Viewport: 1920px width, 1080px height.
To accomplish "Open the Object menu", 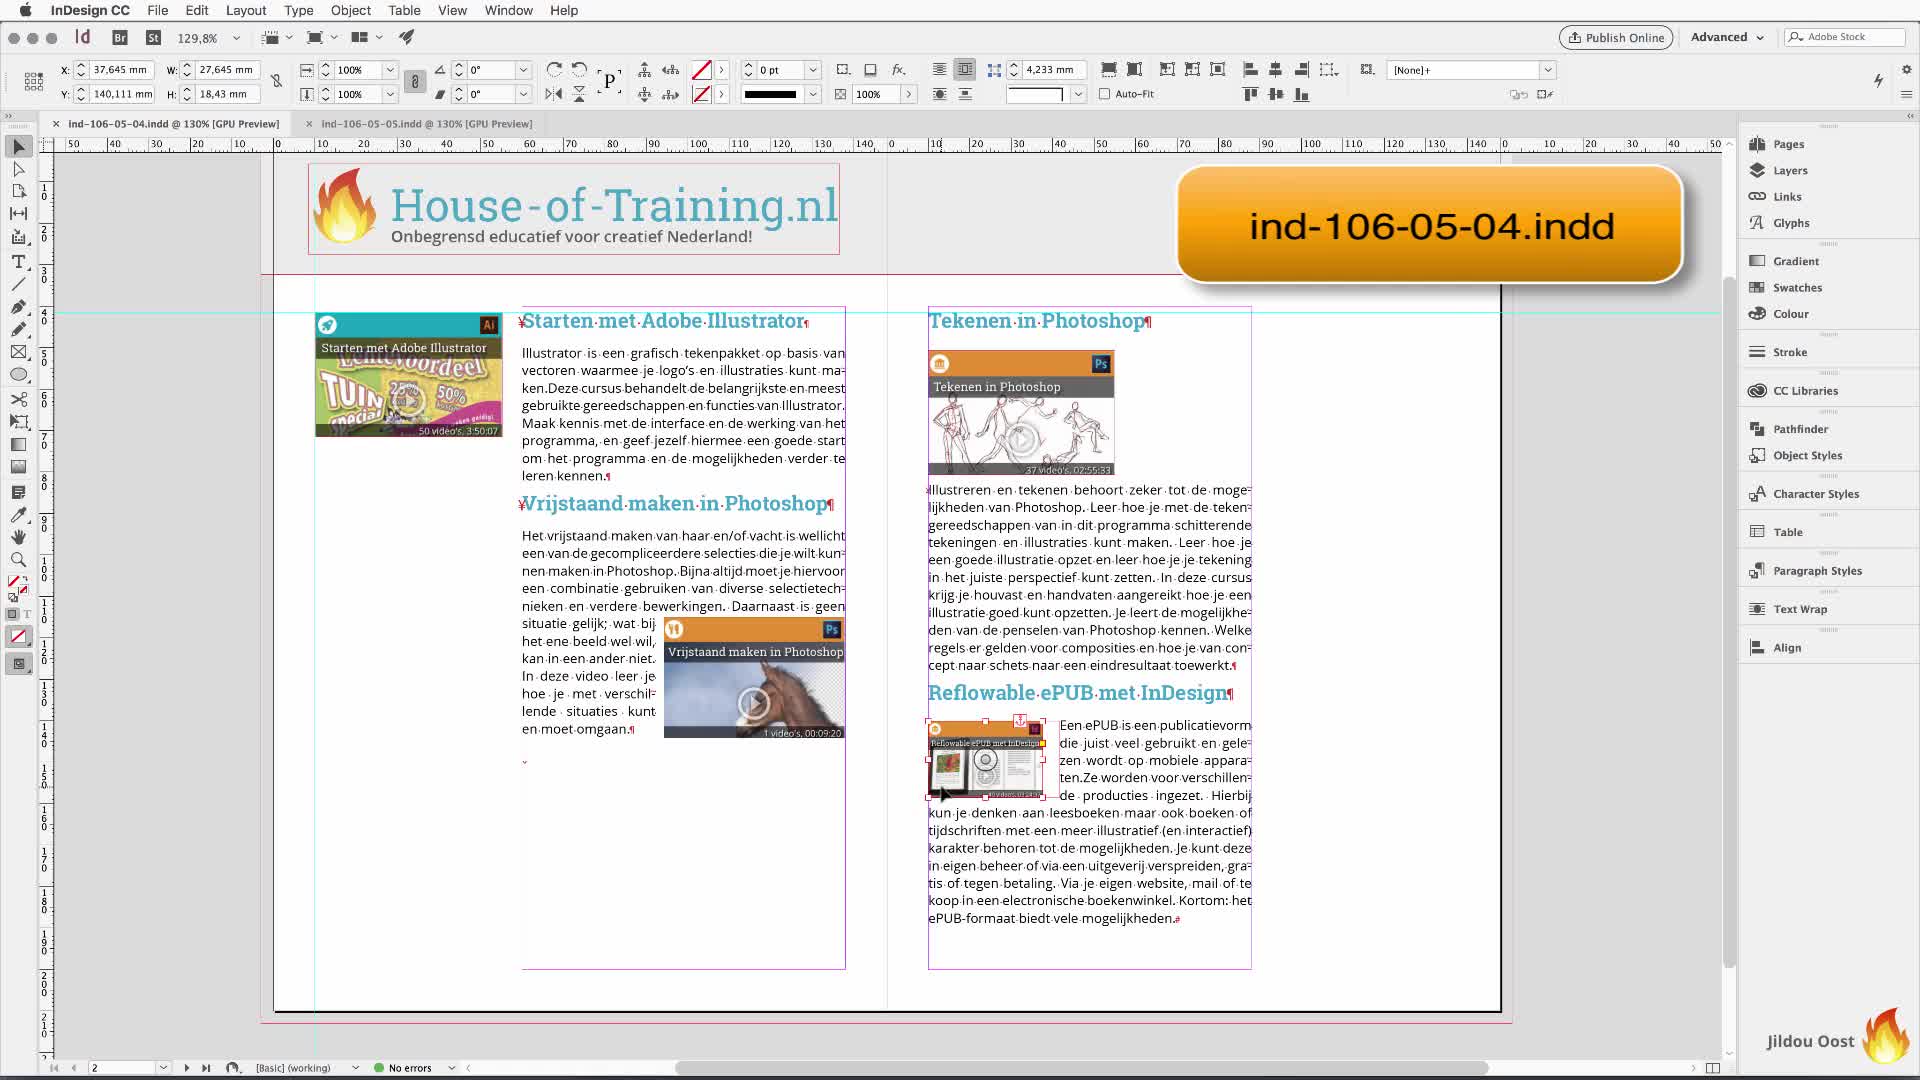I will (351, 10).
